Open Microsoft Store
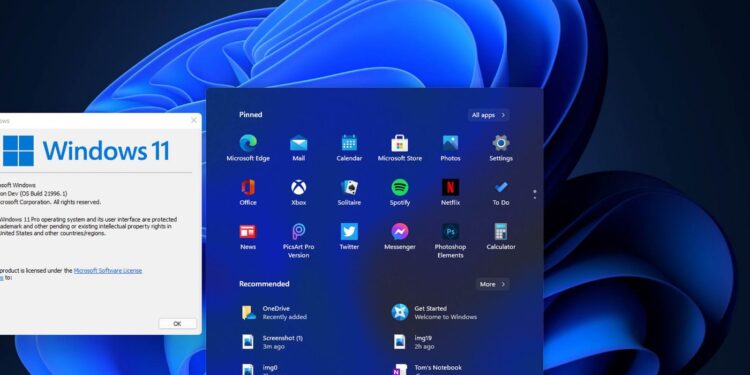750x375 pixels. pyautogui.click(x=400, y=148)
